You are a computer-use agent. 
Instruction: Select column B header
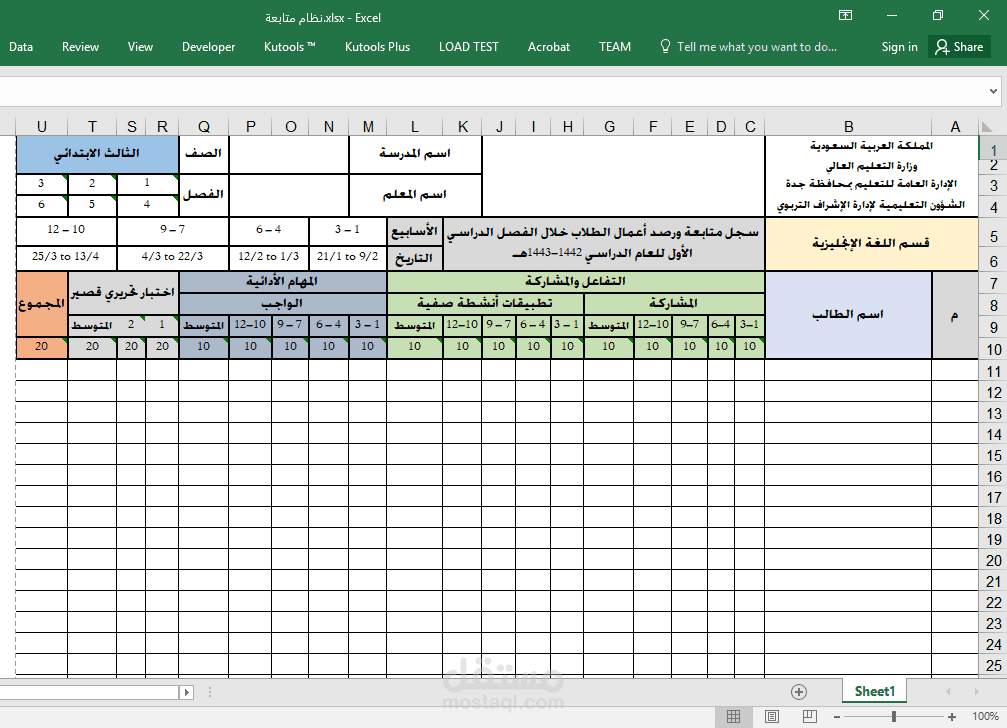coord(848,126)
